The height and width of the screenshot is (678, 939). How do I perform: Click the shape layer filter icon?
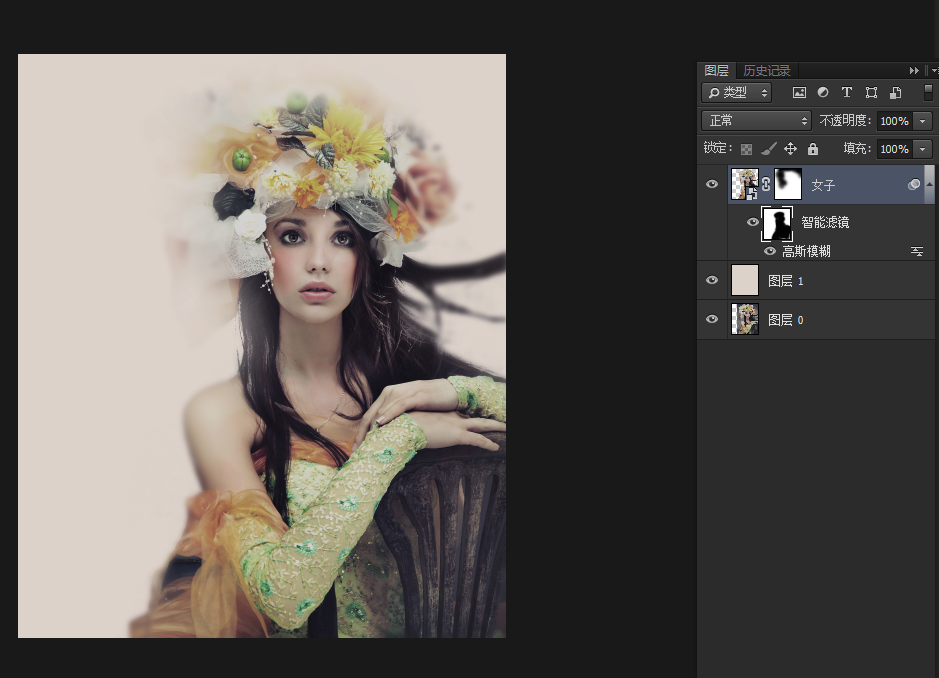click(x=871, y=92)
